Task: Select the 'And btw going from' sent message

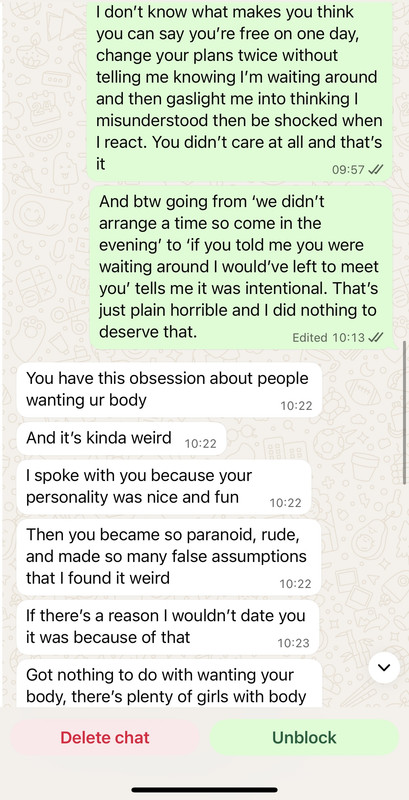Action: 241,267
